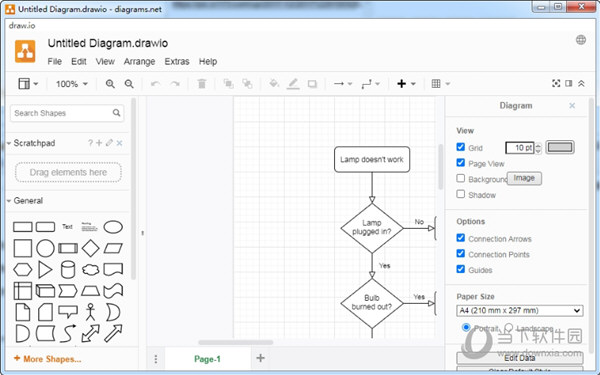Select the diamond shape in General

[91, 248]
